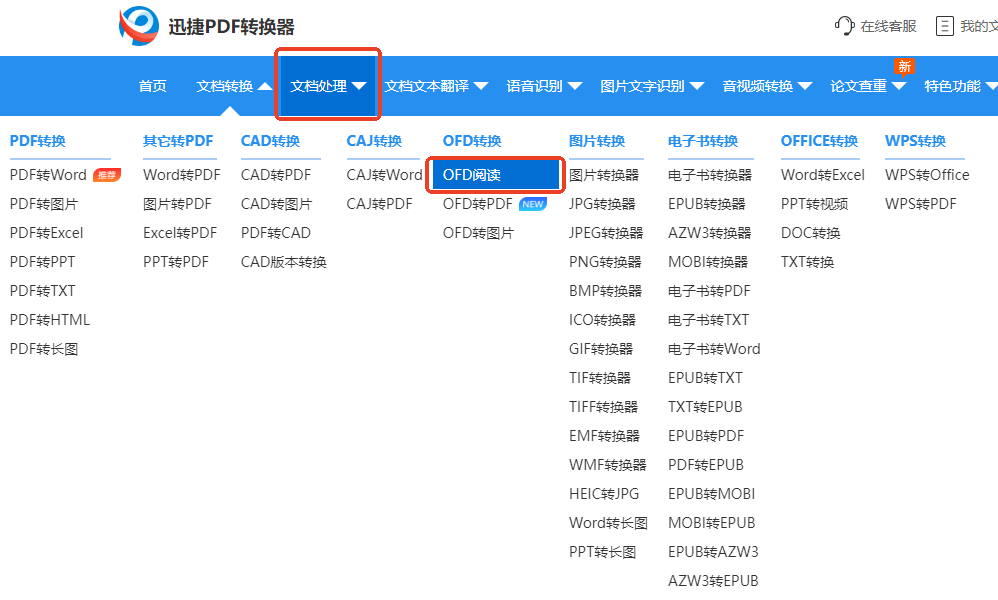Open the WPS转Office tool
The height and width of the screenshot is (600, 998).
(x=927, y=174)
